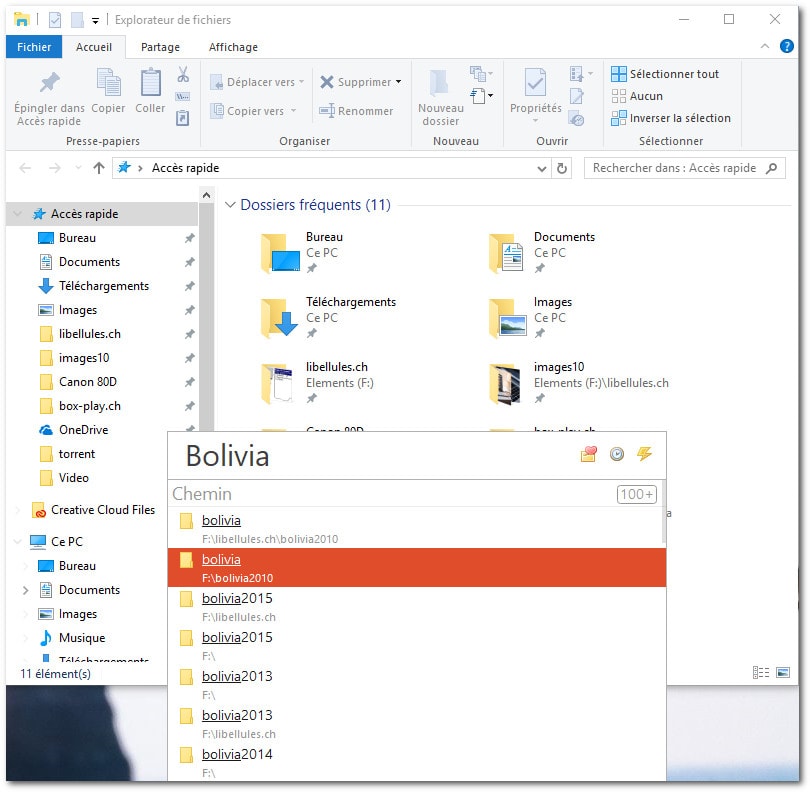Click the paste shortcut icon in Presse-papiers
The width and height of the screenshot is (810, 792).
tap(183, 118)
